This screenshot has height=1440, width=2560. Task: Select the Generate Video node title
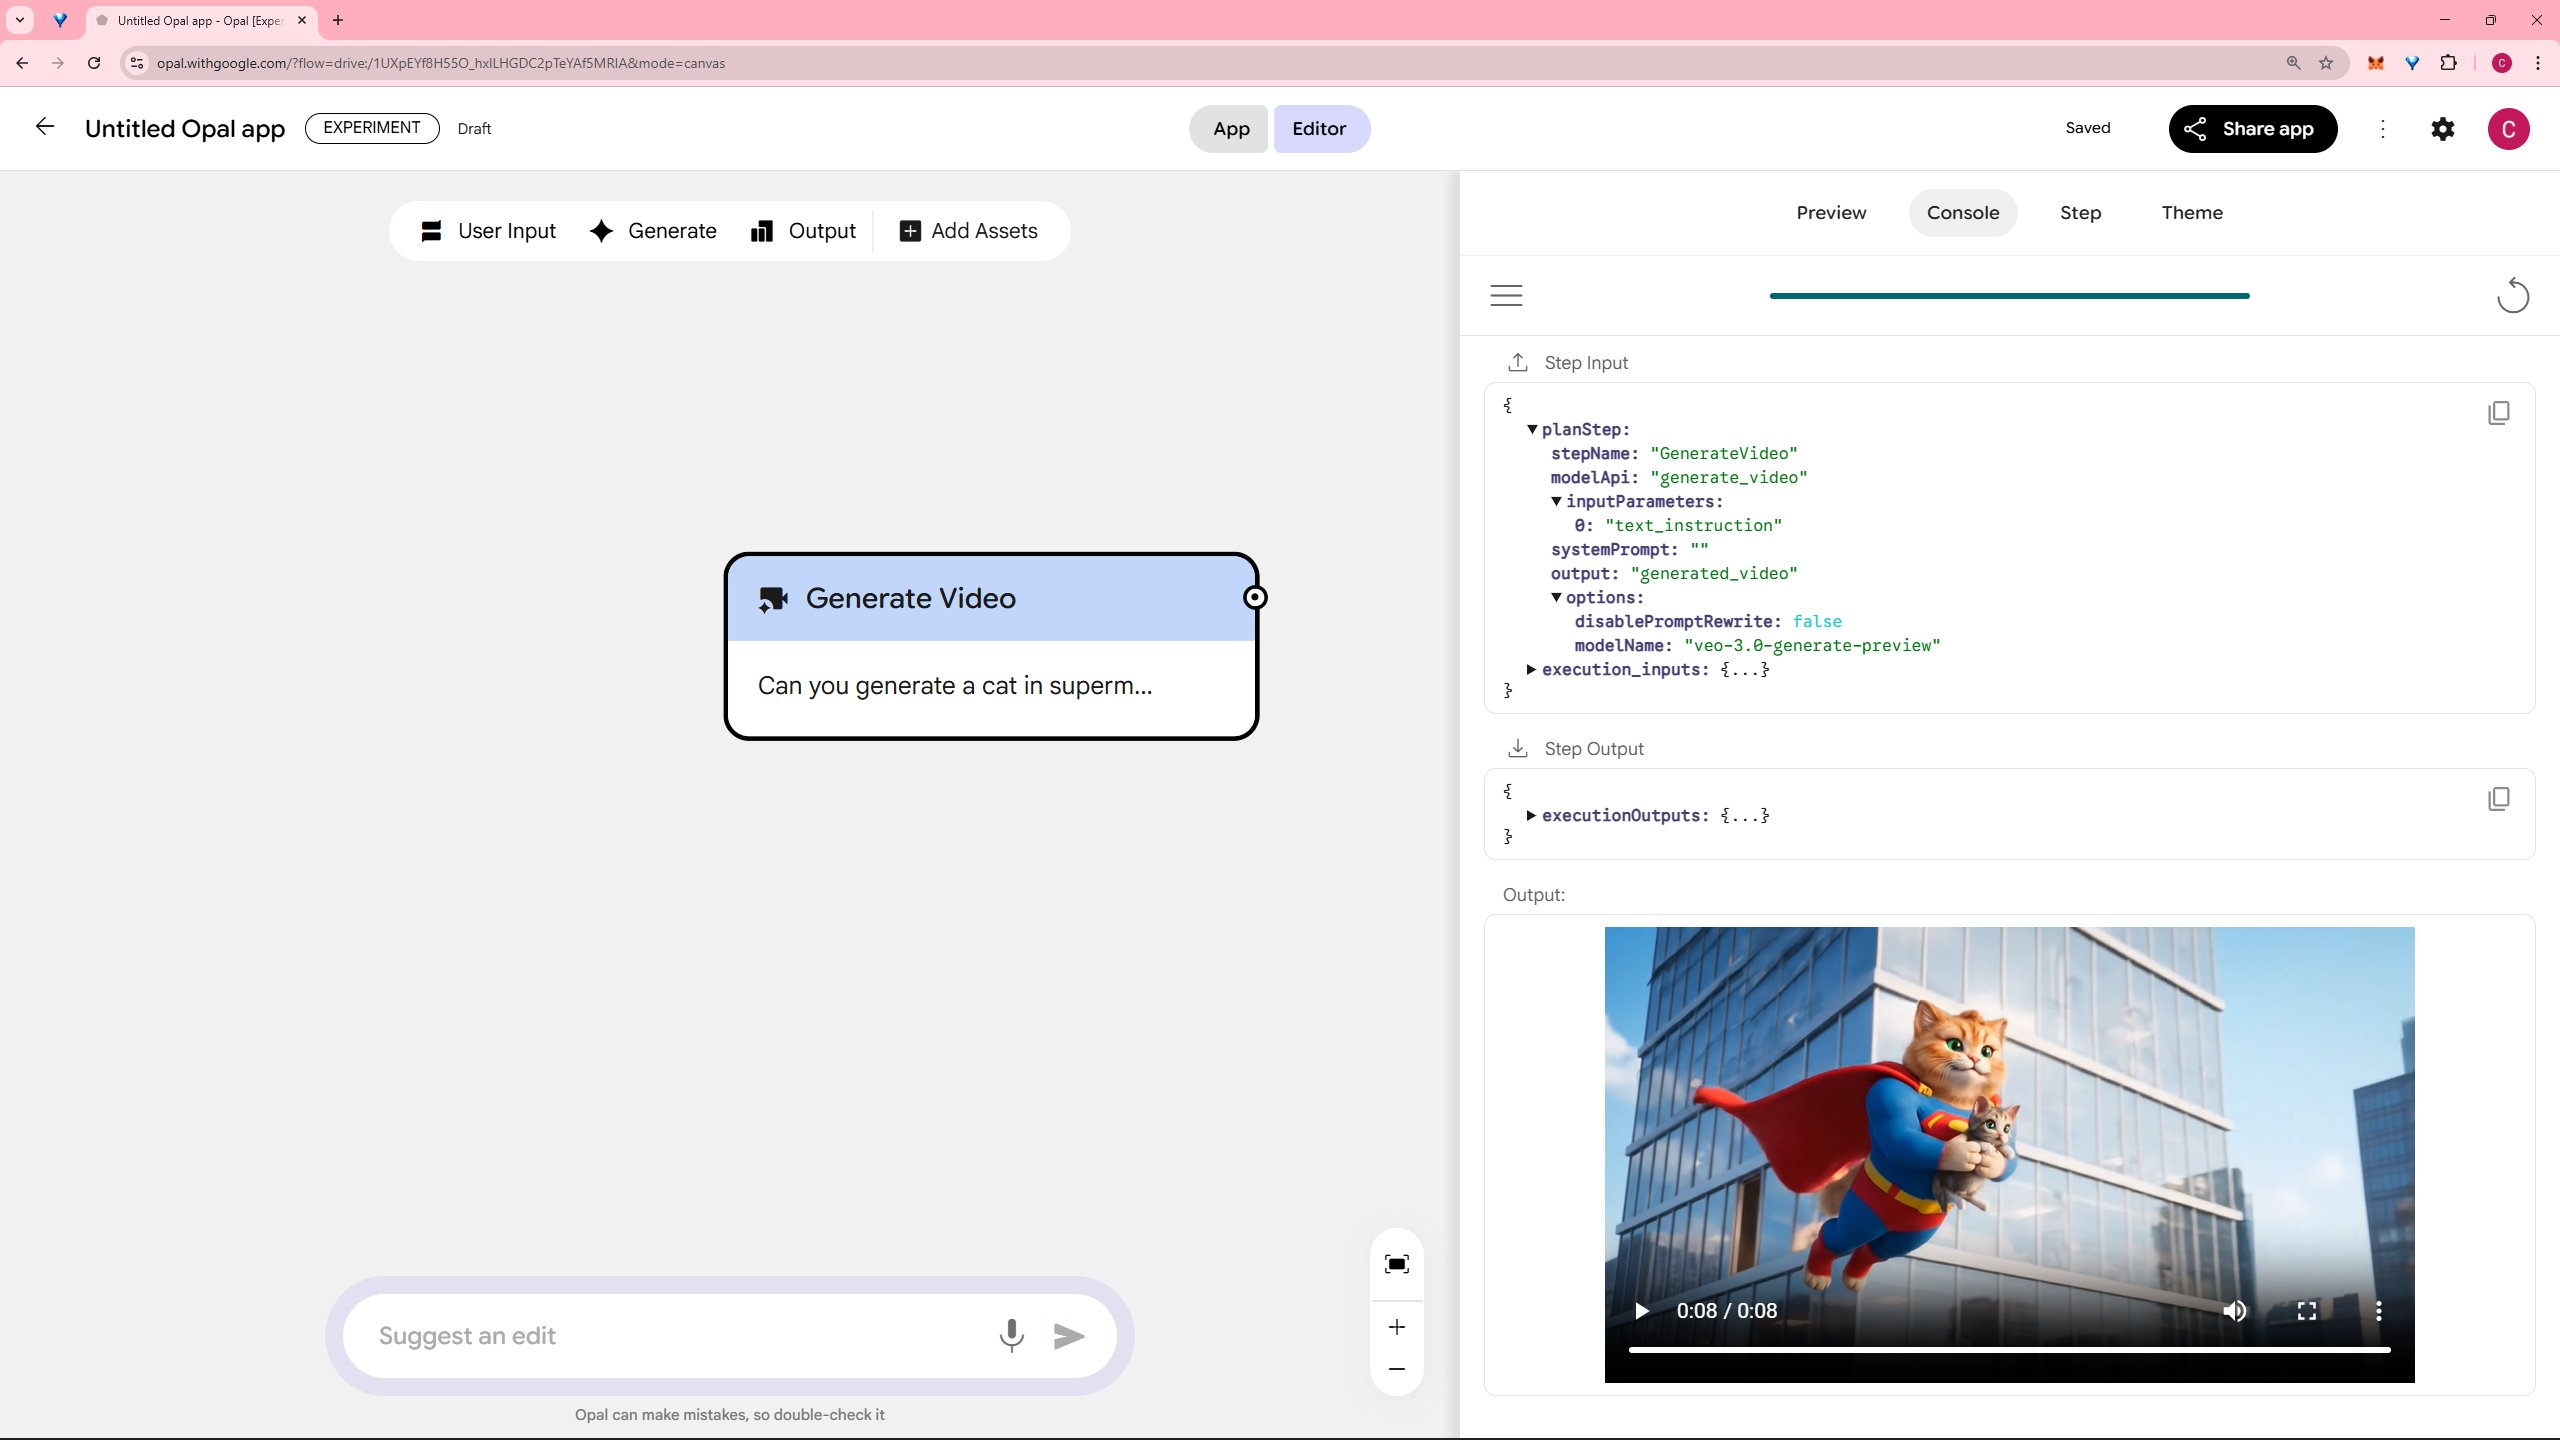910,598
